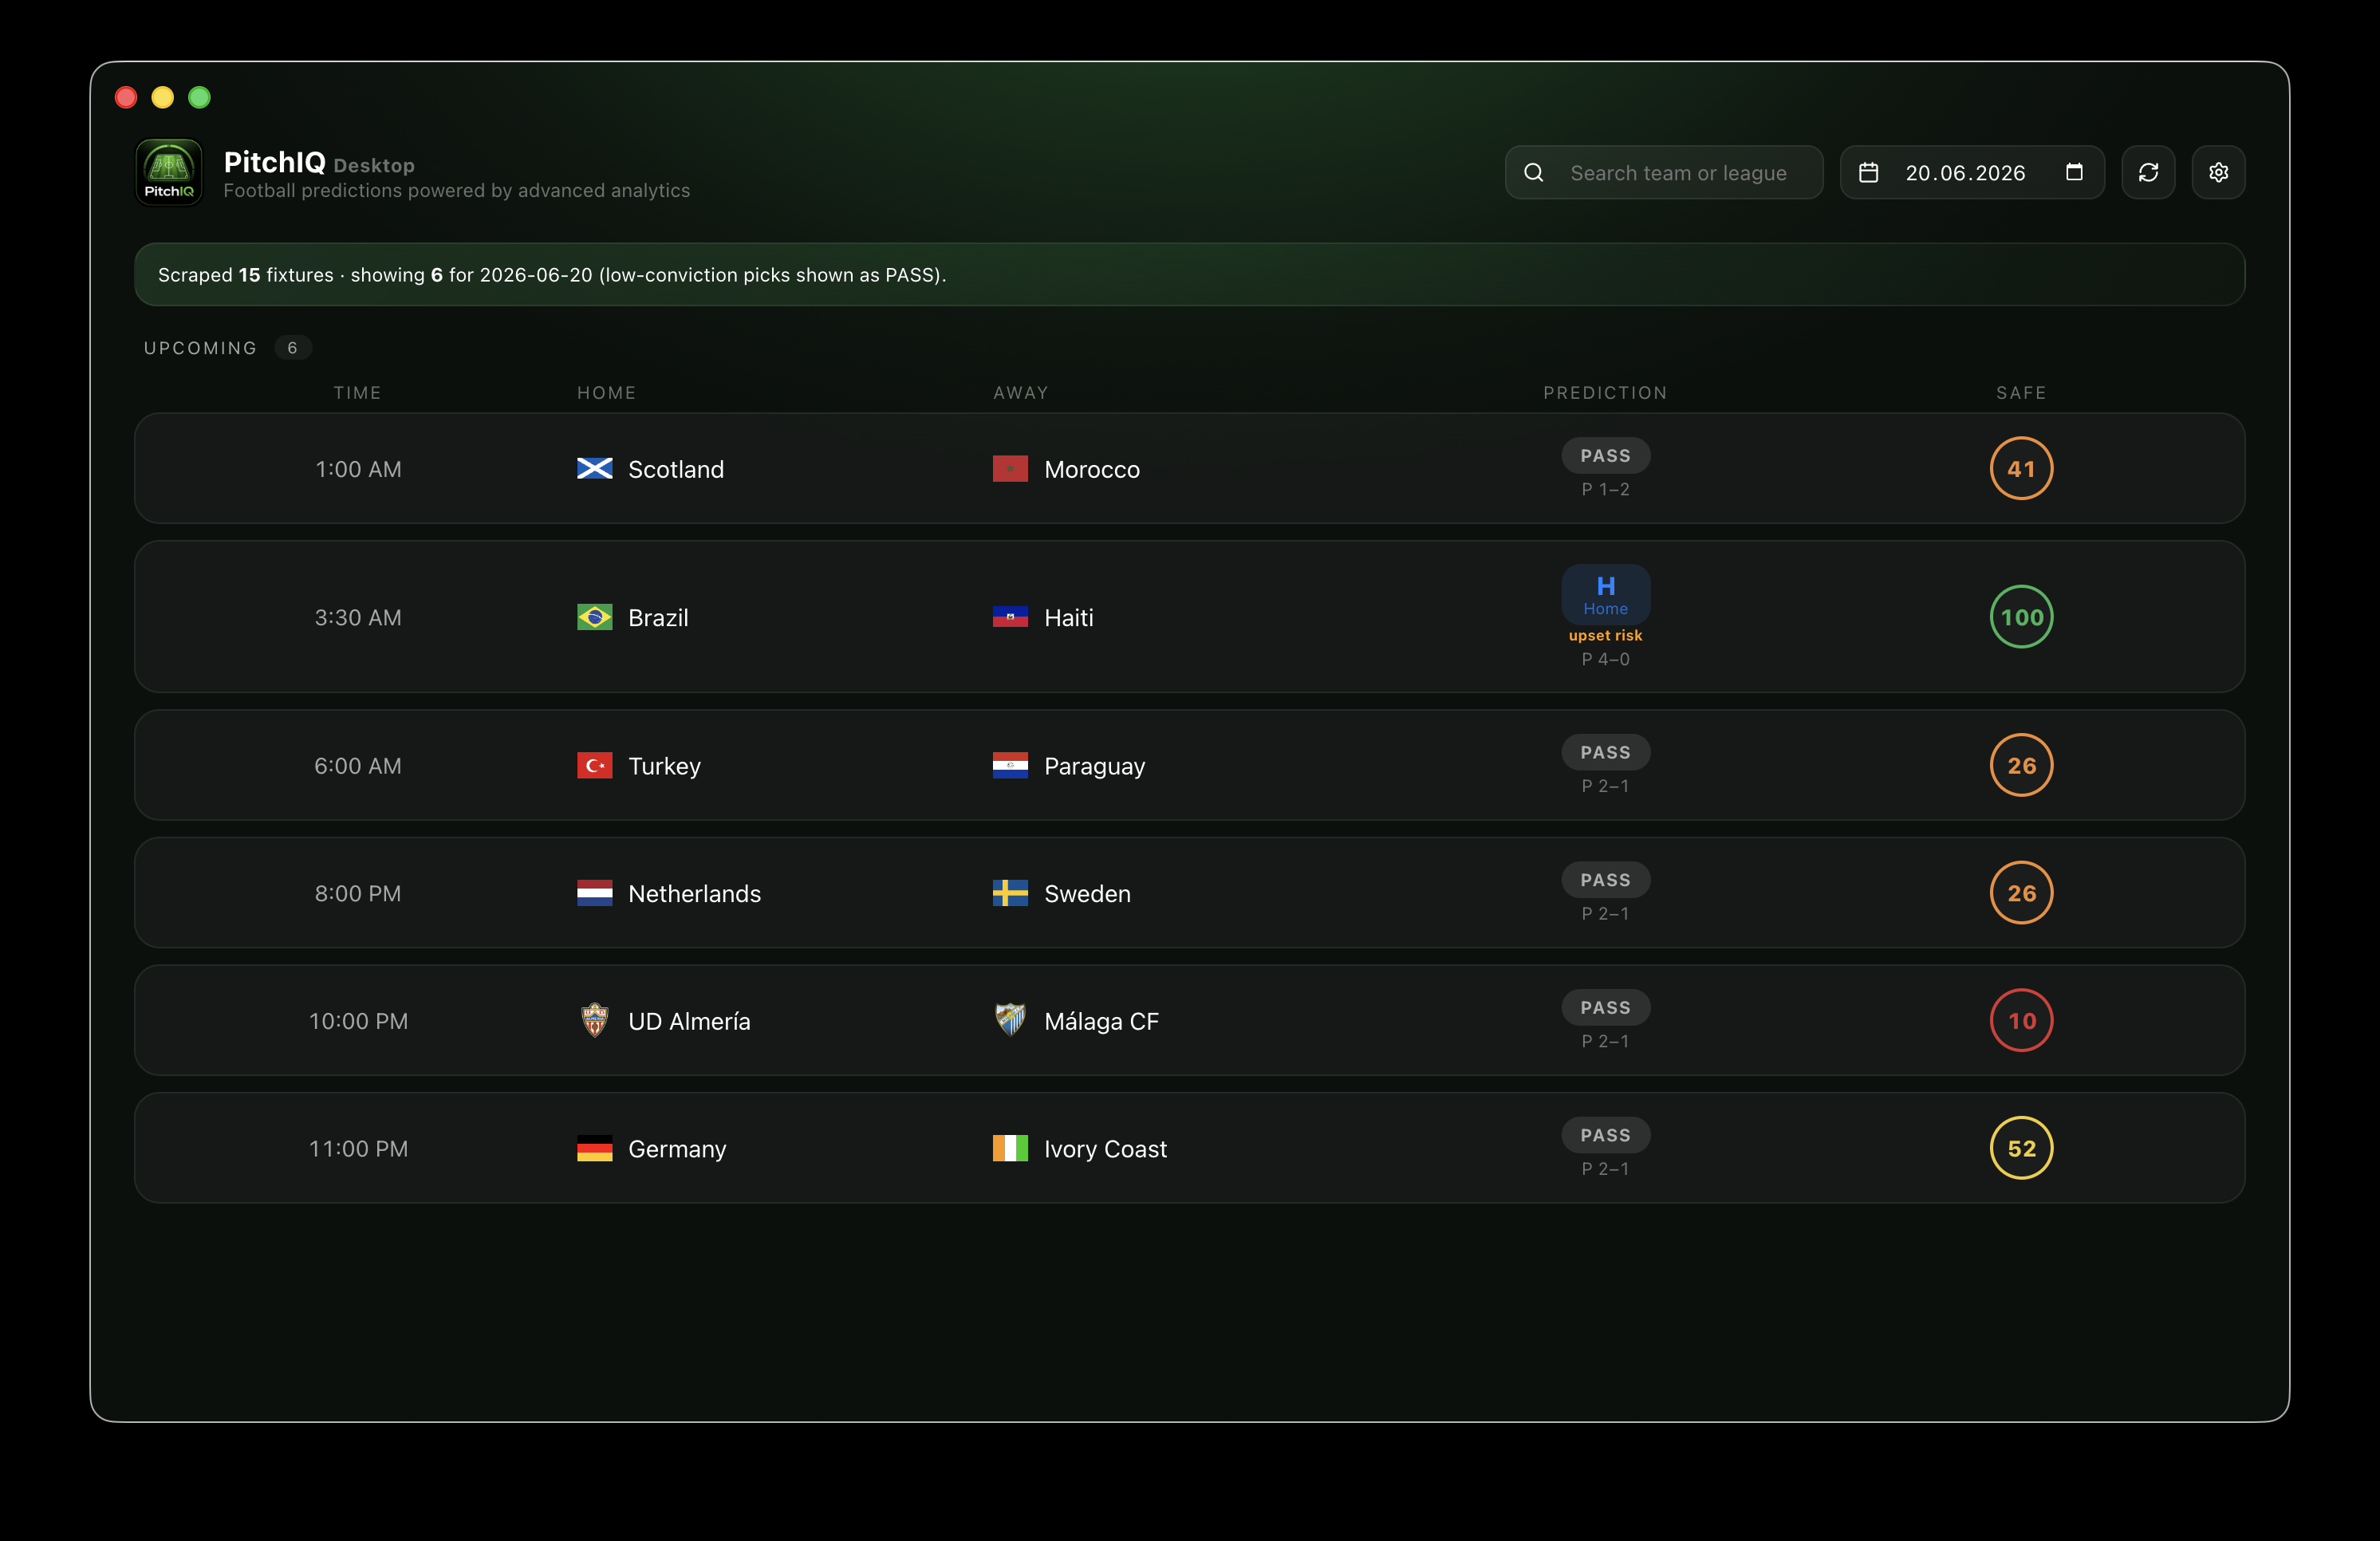Click the Netherlands team name
2380x1541 pixels.
pos(694,893)
